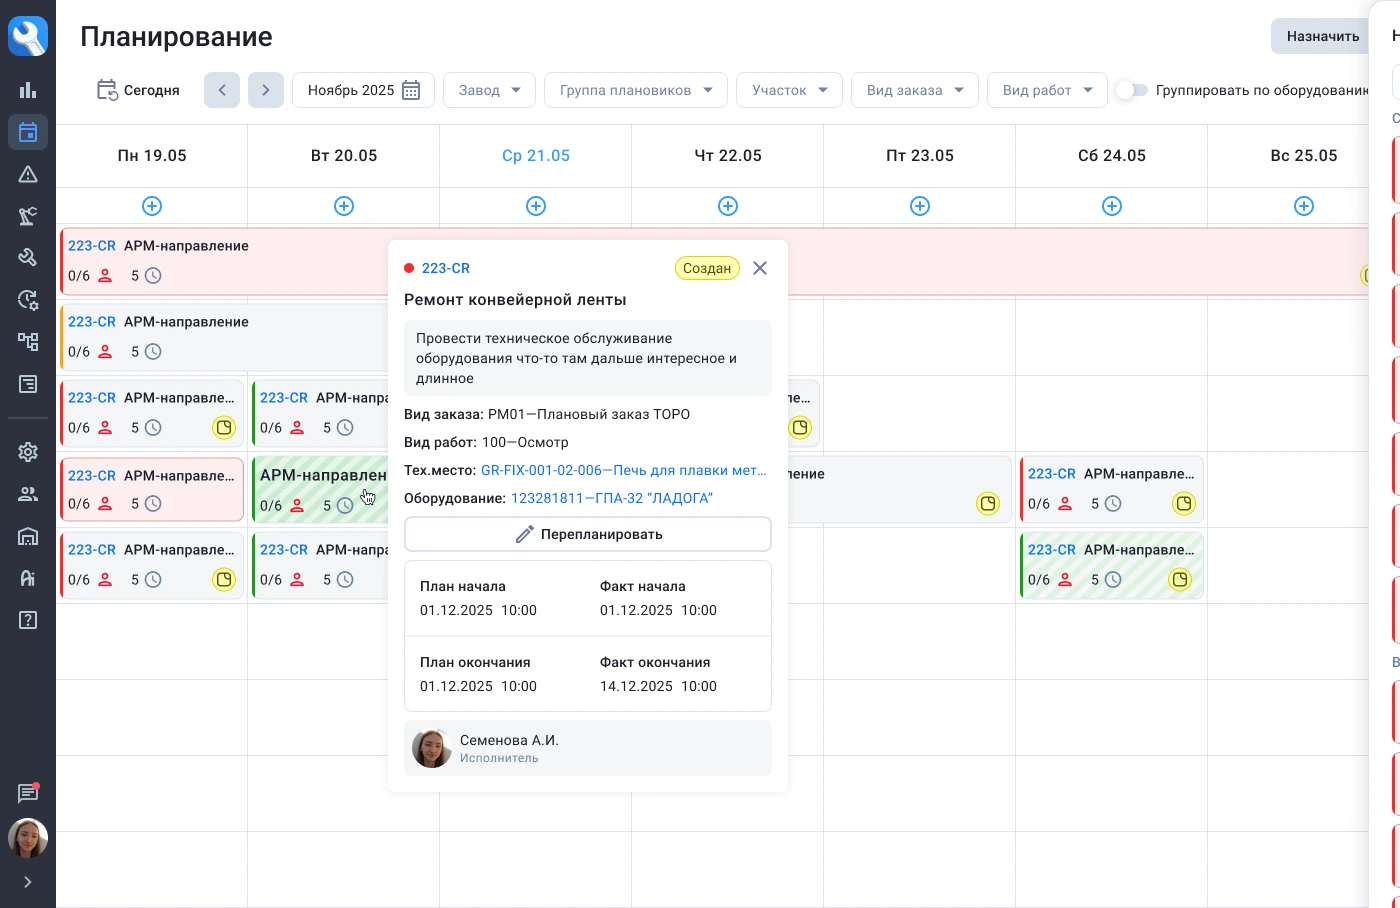Click the Назначить button
Viewport: 1400px width, 908px height.
coord(1322,36)
